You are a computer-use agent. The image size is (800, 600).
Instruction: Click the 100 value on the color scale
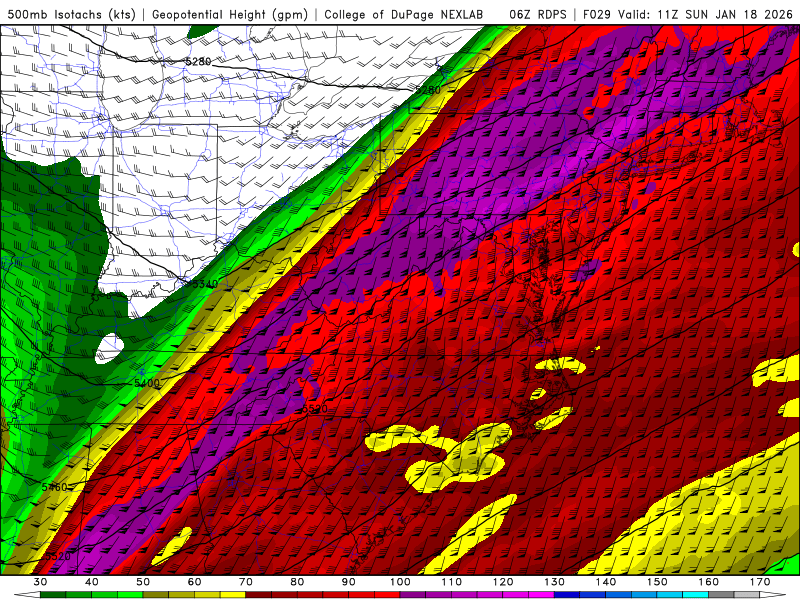click(401, 582)
